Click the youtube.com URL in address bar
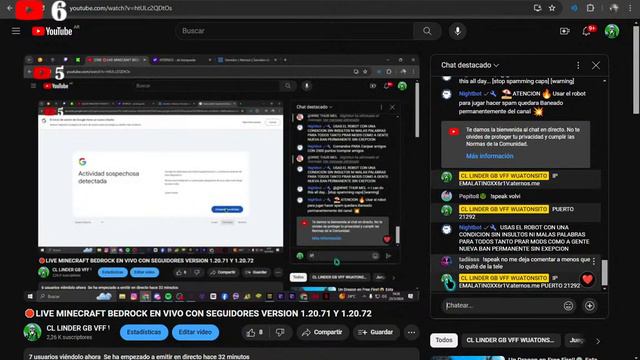640x360 pixels. coord(121,8)
